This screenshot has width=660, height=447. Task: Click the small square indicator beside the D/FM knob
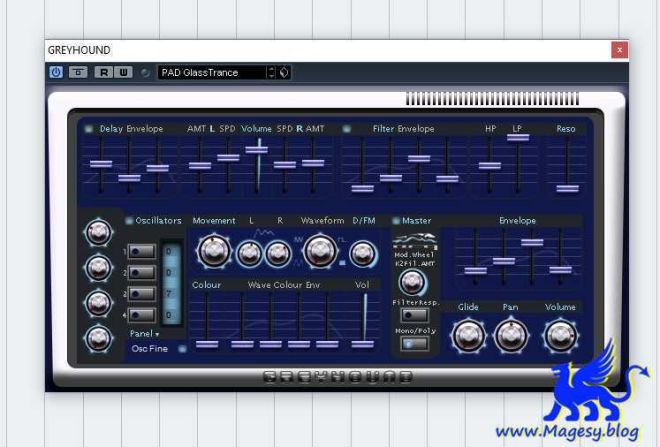click(x=342, y=263)
